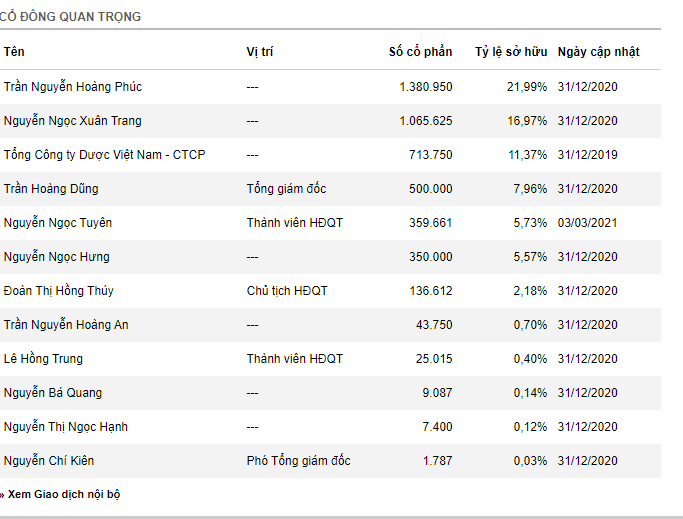Screen dimensions: 683x519
Task: Click the CỔ ĐÔNG QUAN TRỌNG section title
Action: [x=72, y=17]
